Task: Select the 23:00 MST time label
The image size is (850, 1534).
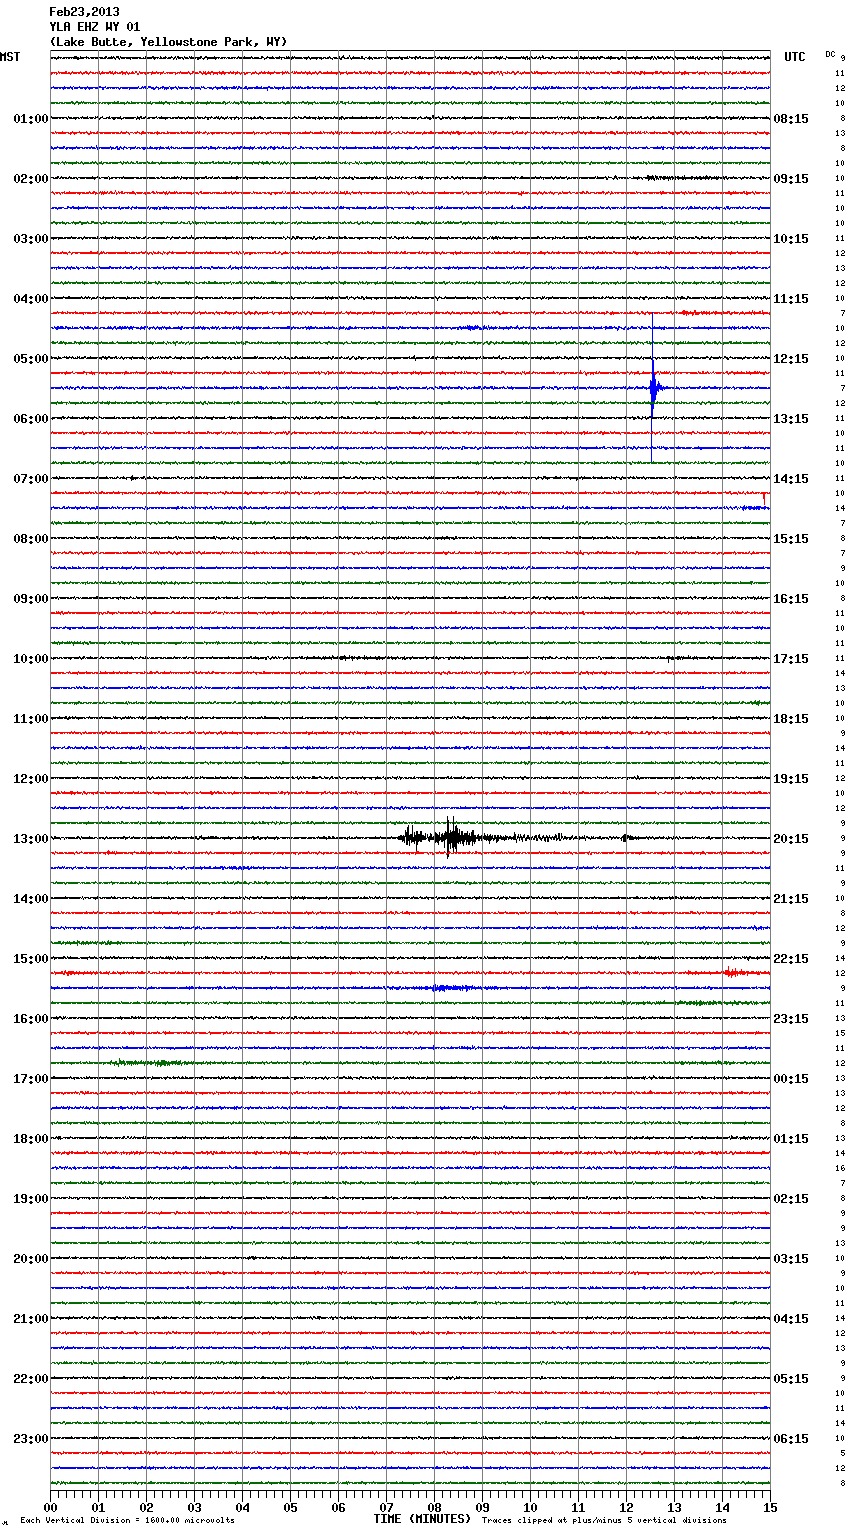Action: [31, 1439]
